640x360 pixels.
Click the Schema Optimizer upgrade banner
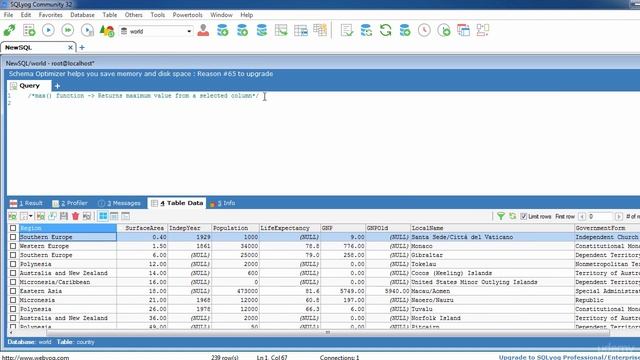(141, 74)
